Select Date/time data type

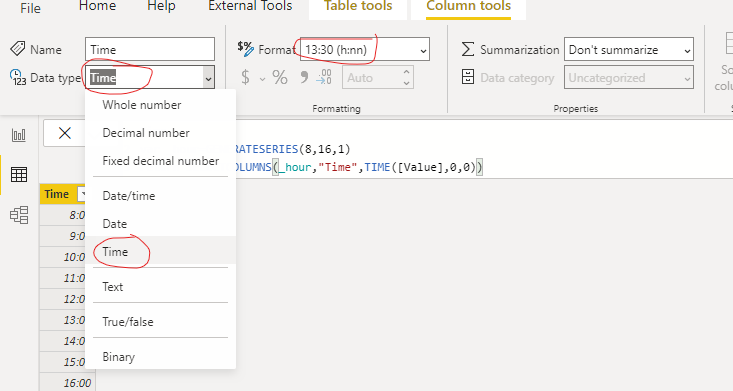(x=160, y=196)
